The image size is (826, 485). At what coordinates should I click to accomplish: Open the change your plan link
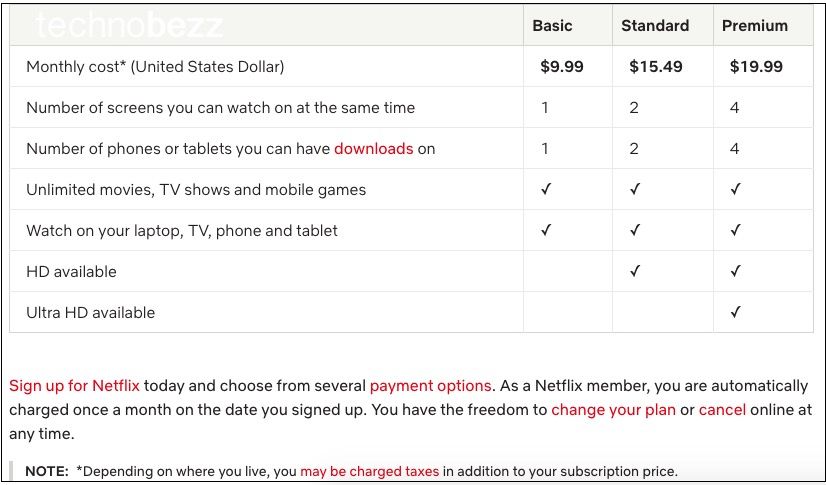click(x=613, y=410)
